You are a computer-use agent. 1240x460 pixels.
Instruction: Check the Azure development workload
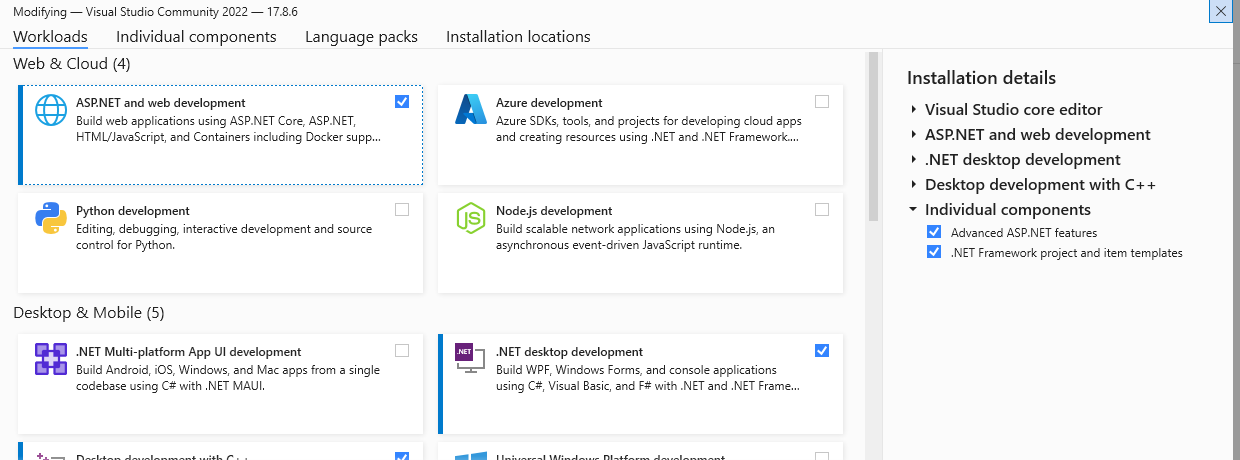point(822,101)
